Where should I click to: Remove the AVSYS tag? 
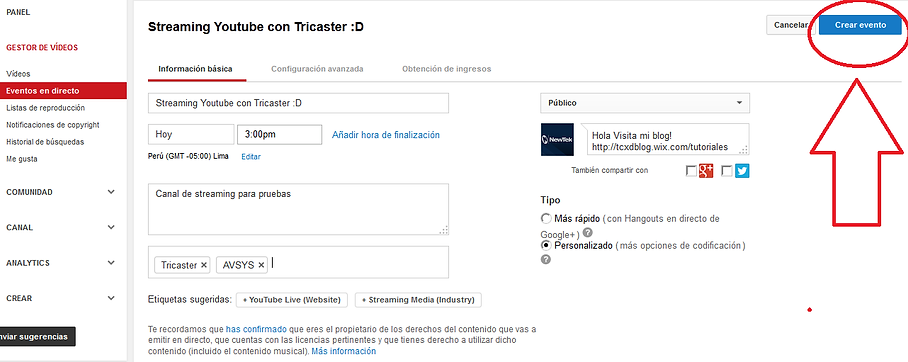click(261, 265)
